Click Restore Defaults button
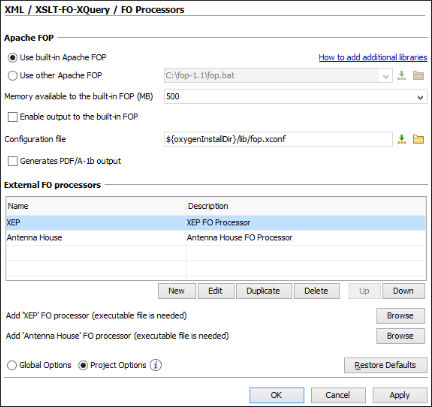This screenshot has width=432, height=407. pyautogui.click(x=386, y=365)
